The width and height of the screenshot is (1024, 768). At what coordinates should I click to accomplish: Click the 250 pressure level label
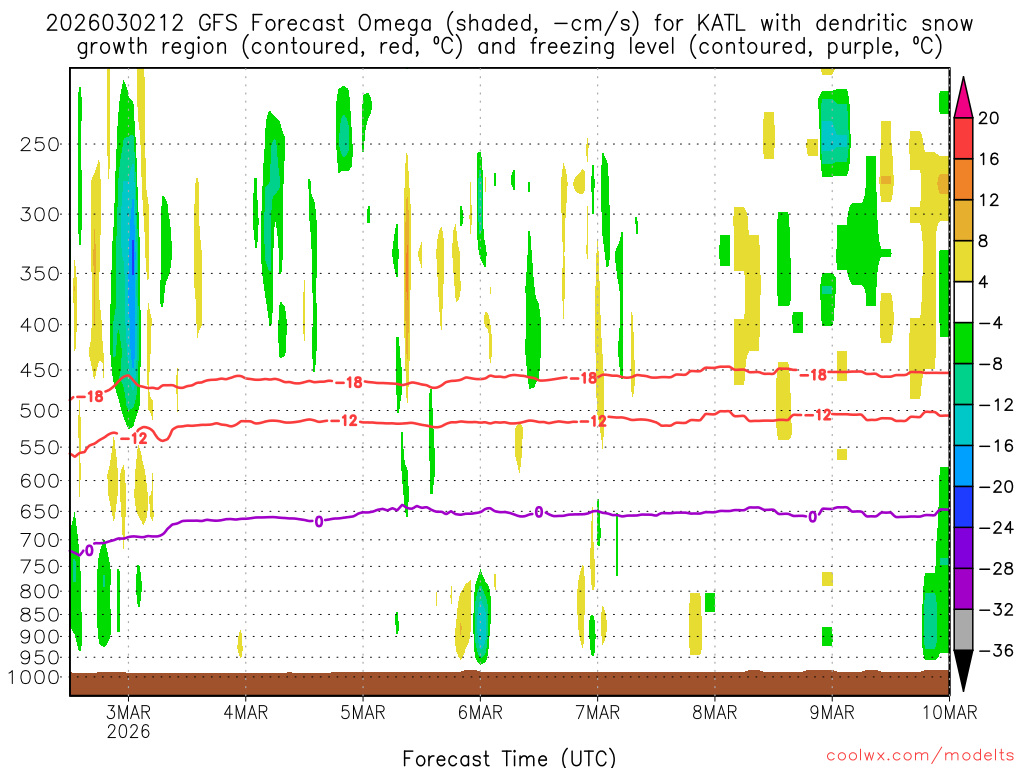click(x=40, y=144)
